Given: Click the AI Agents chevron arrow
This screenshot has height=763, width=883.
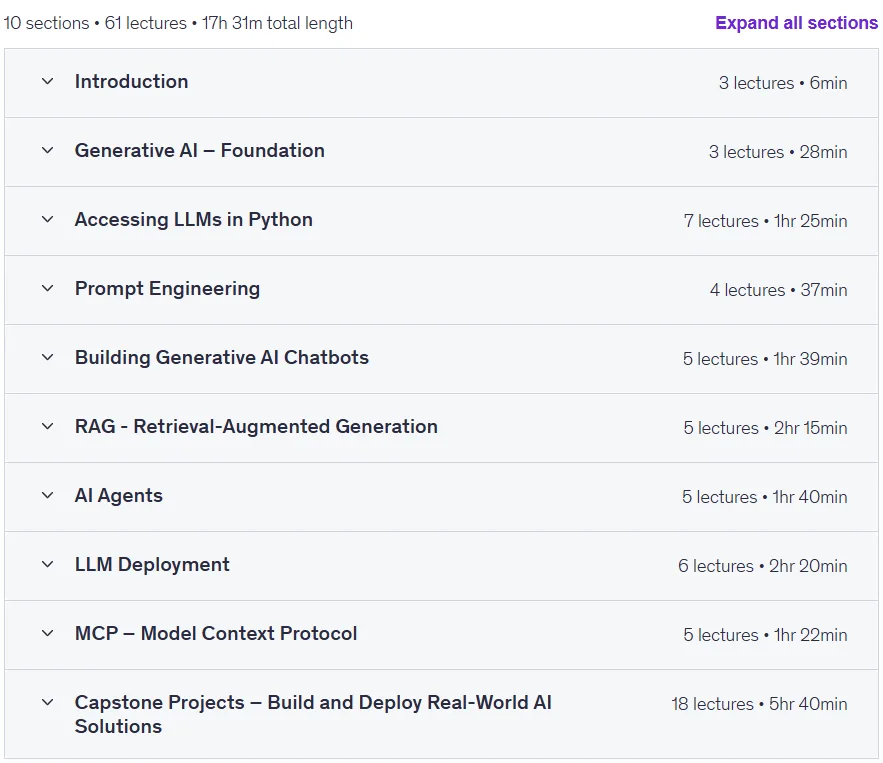Looking at the screenshot, I should point(48,496).
